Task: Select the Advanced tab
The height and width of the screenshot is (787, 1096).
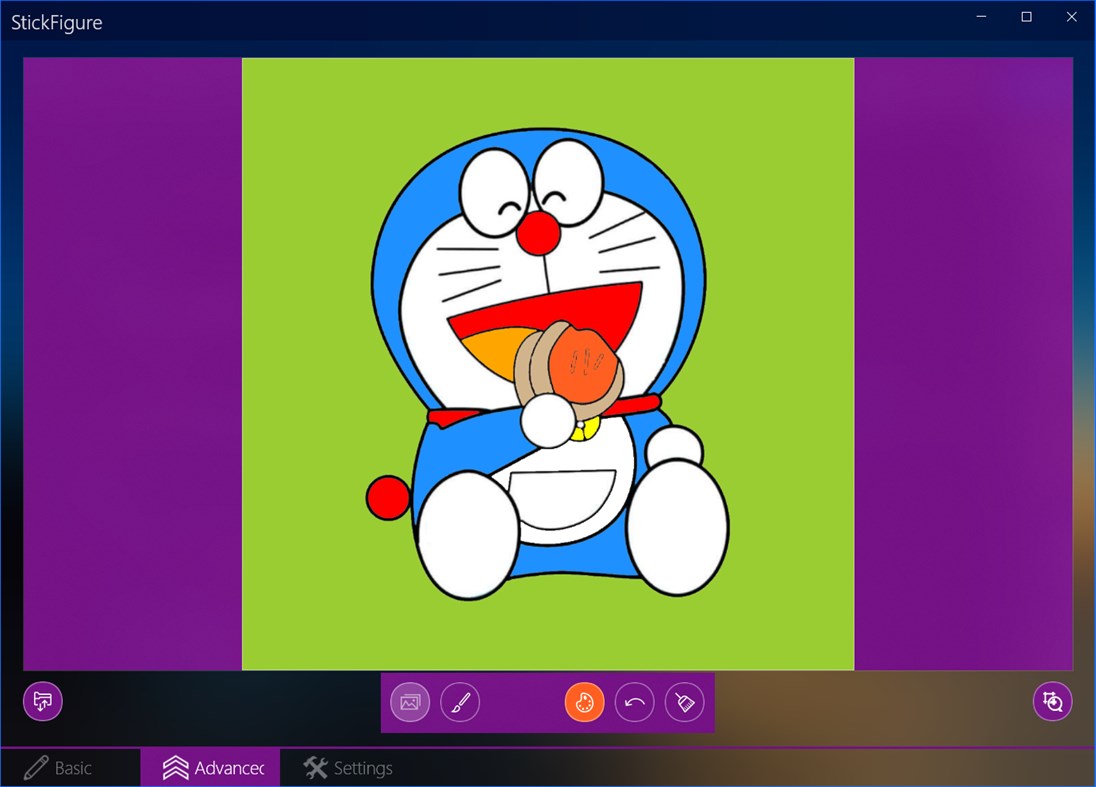Action: [x=211, y=768]
